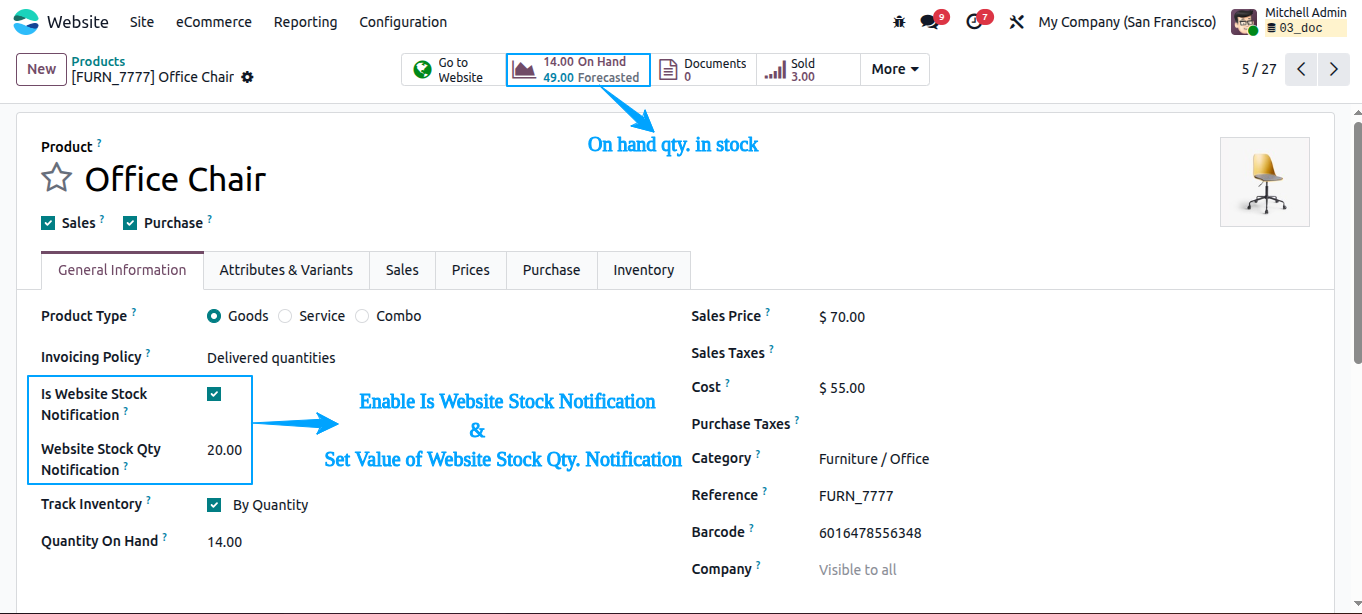Open Mitchell Admin user avatar

pyautogui.click(x=1244, y=22)
